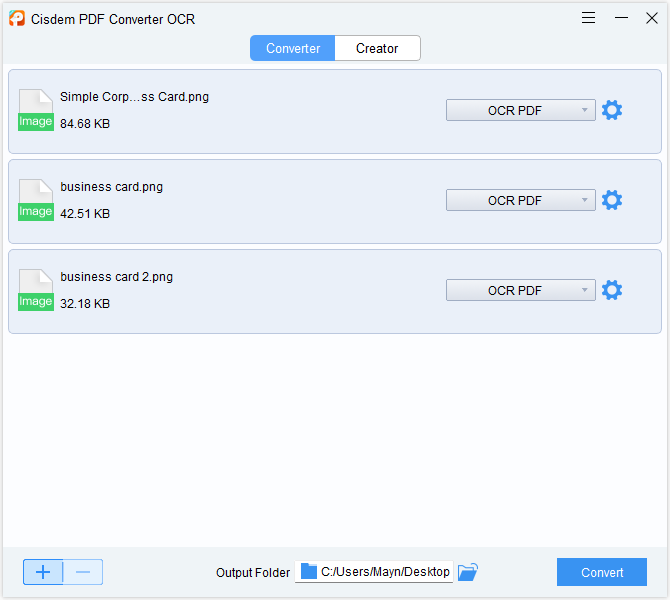Click the output folder path C:/Users/Mayn/Desktop
Image resolution: width=670 pixels, height=600 pixels.
click(x=385, y=571)
